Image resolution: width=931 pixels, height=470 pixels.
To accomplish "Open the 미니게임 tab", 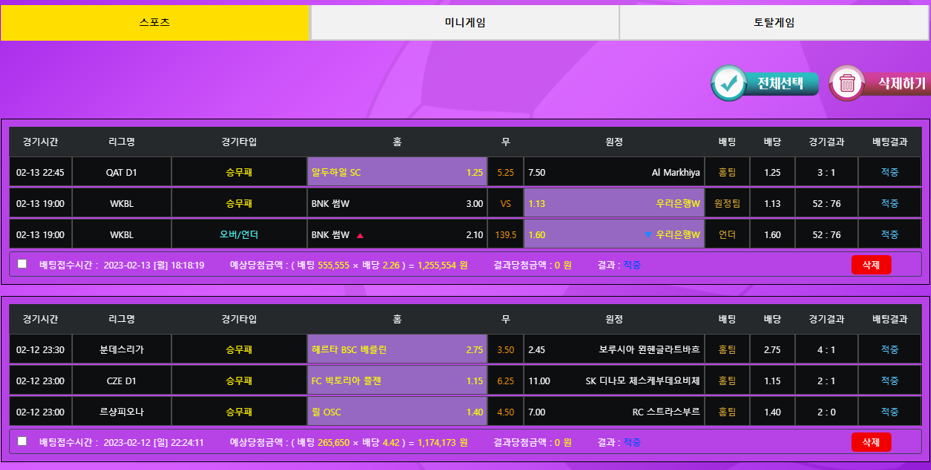I will [x=464, y=22].
